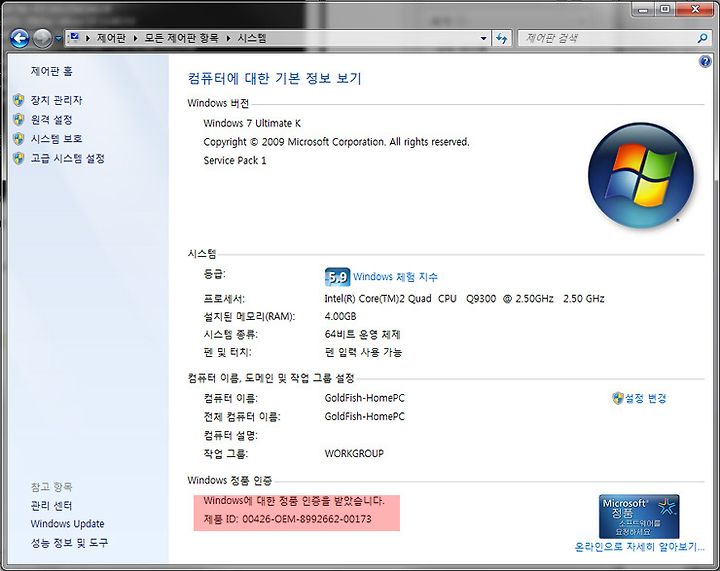This screenshot has height=571, width=720.
Task: Click the Windows에 대한 정품 인증을 받았습니다 text
Action: pos(294,501)
